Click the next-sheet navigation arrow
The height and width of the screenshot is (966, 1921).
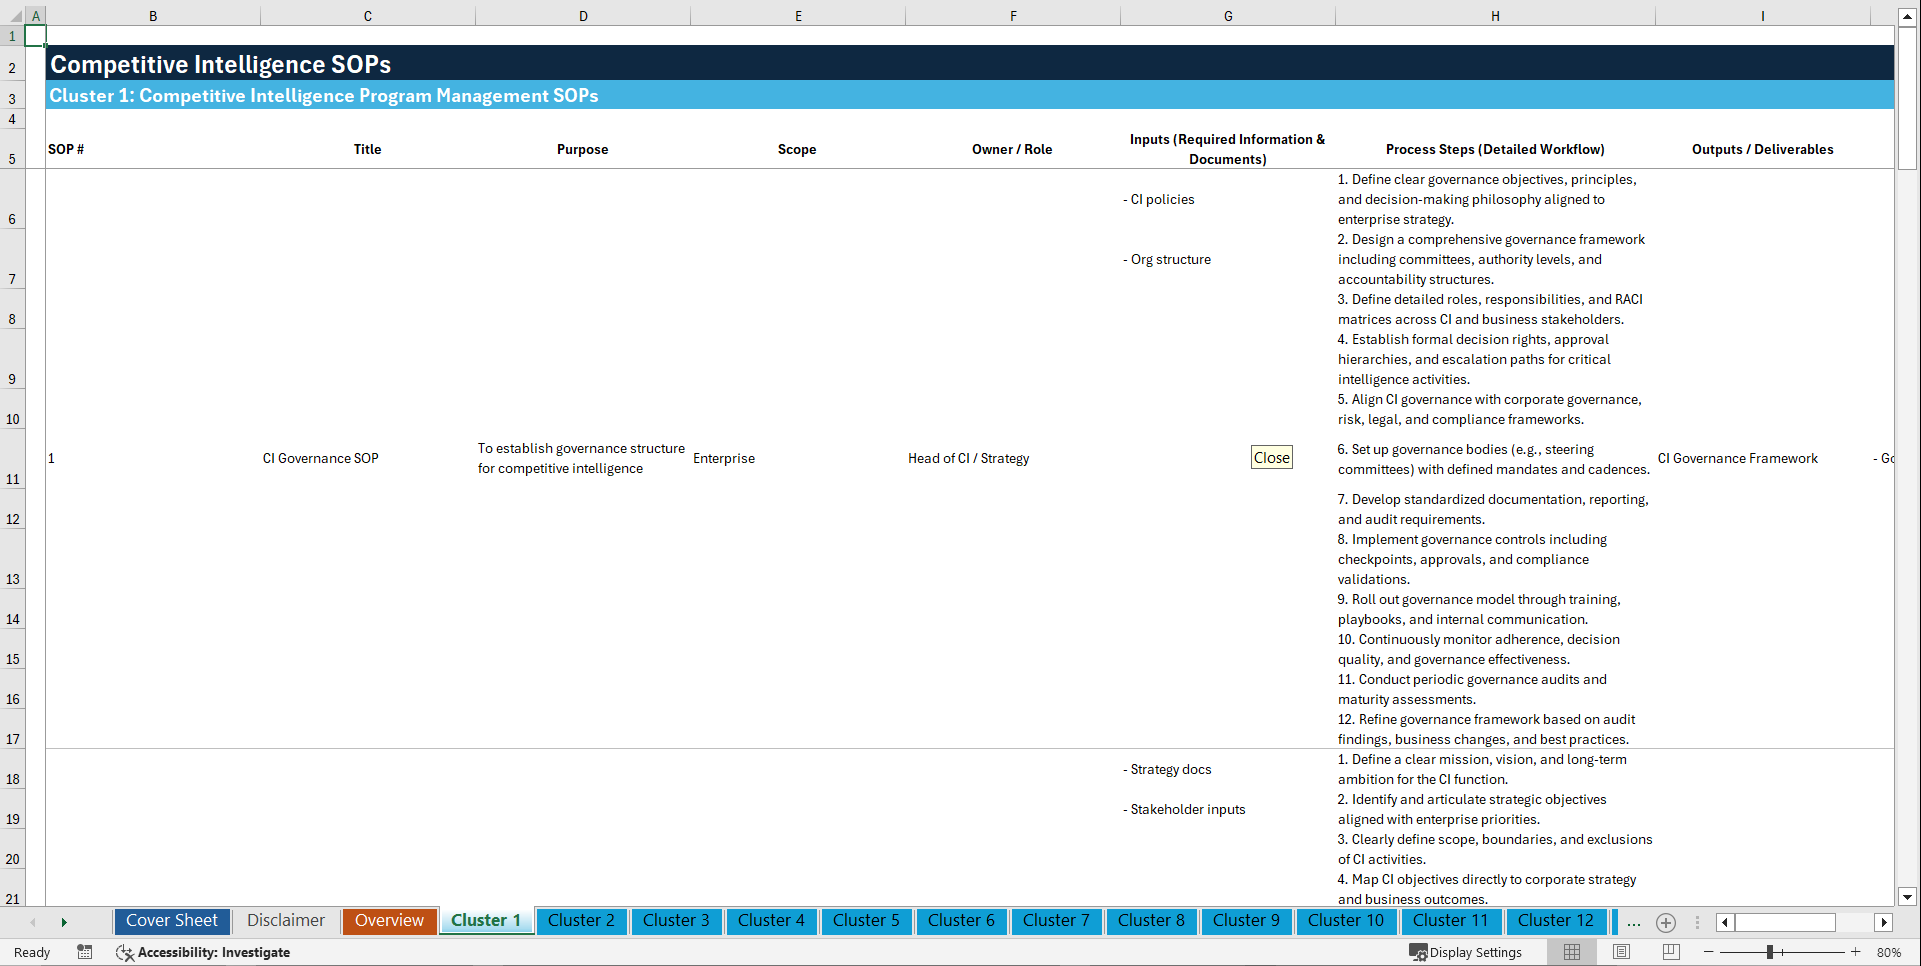64,921
